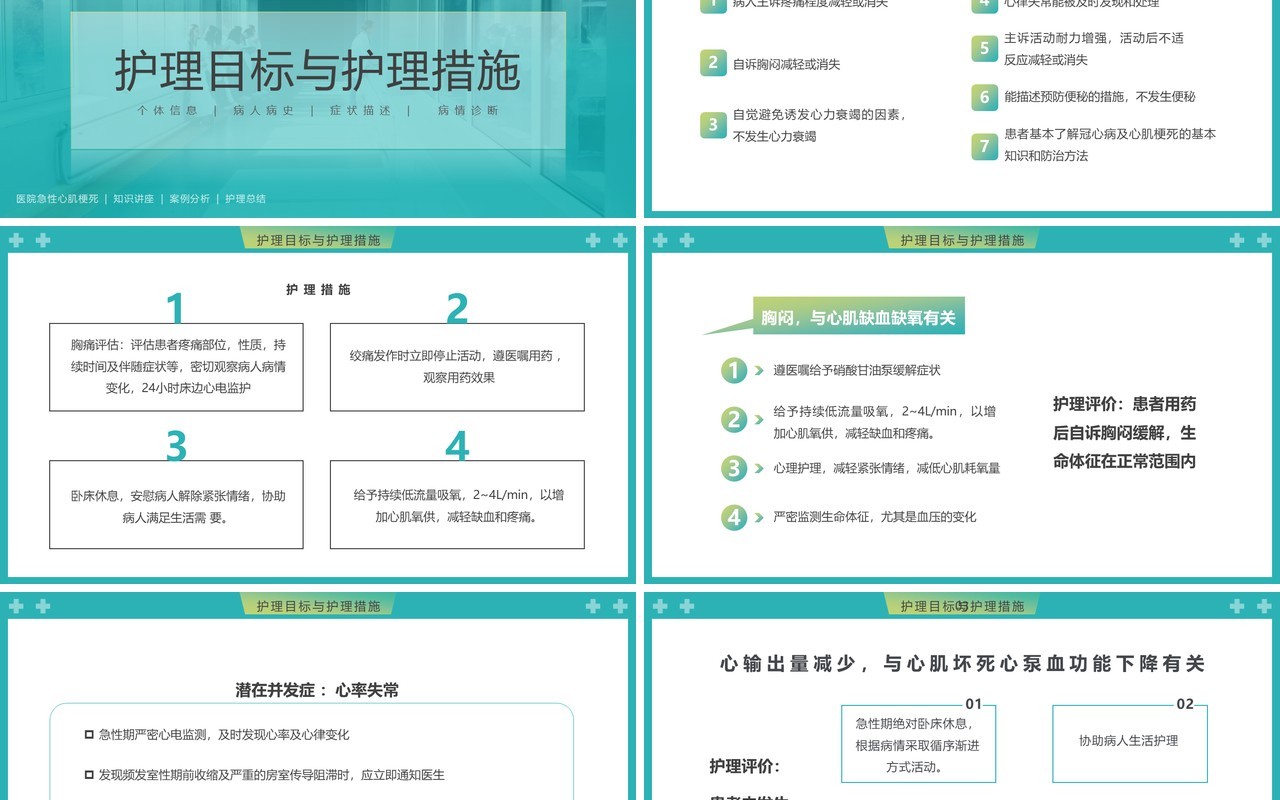
Task: Click badge number 5 beside 主诉活动耐力增强
Action: [985, 48]
